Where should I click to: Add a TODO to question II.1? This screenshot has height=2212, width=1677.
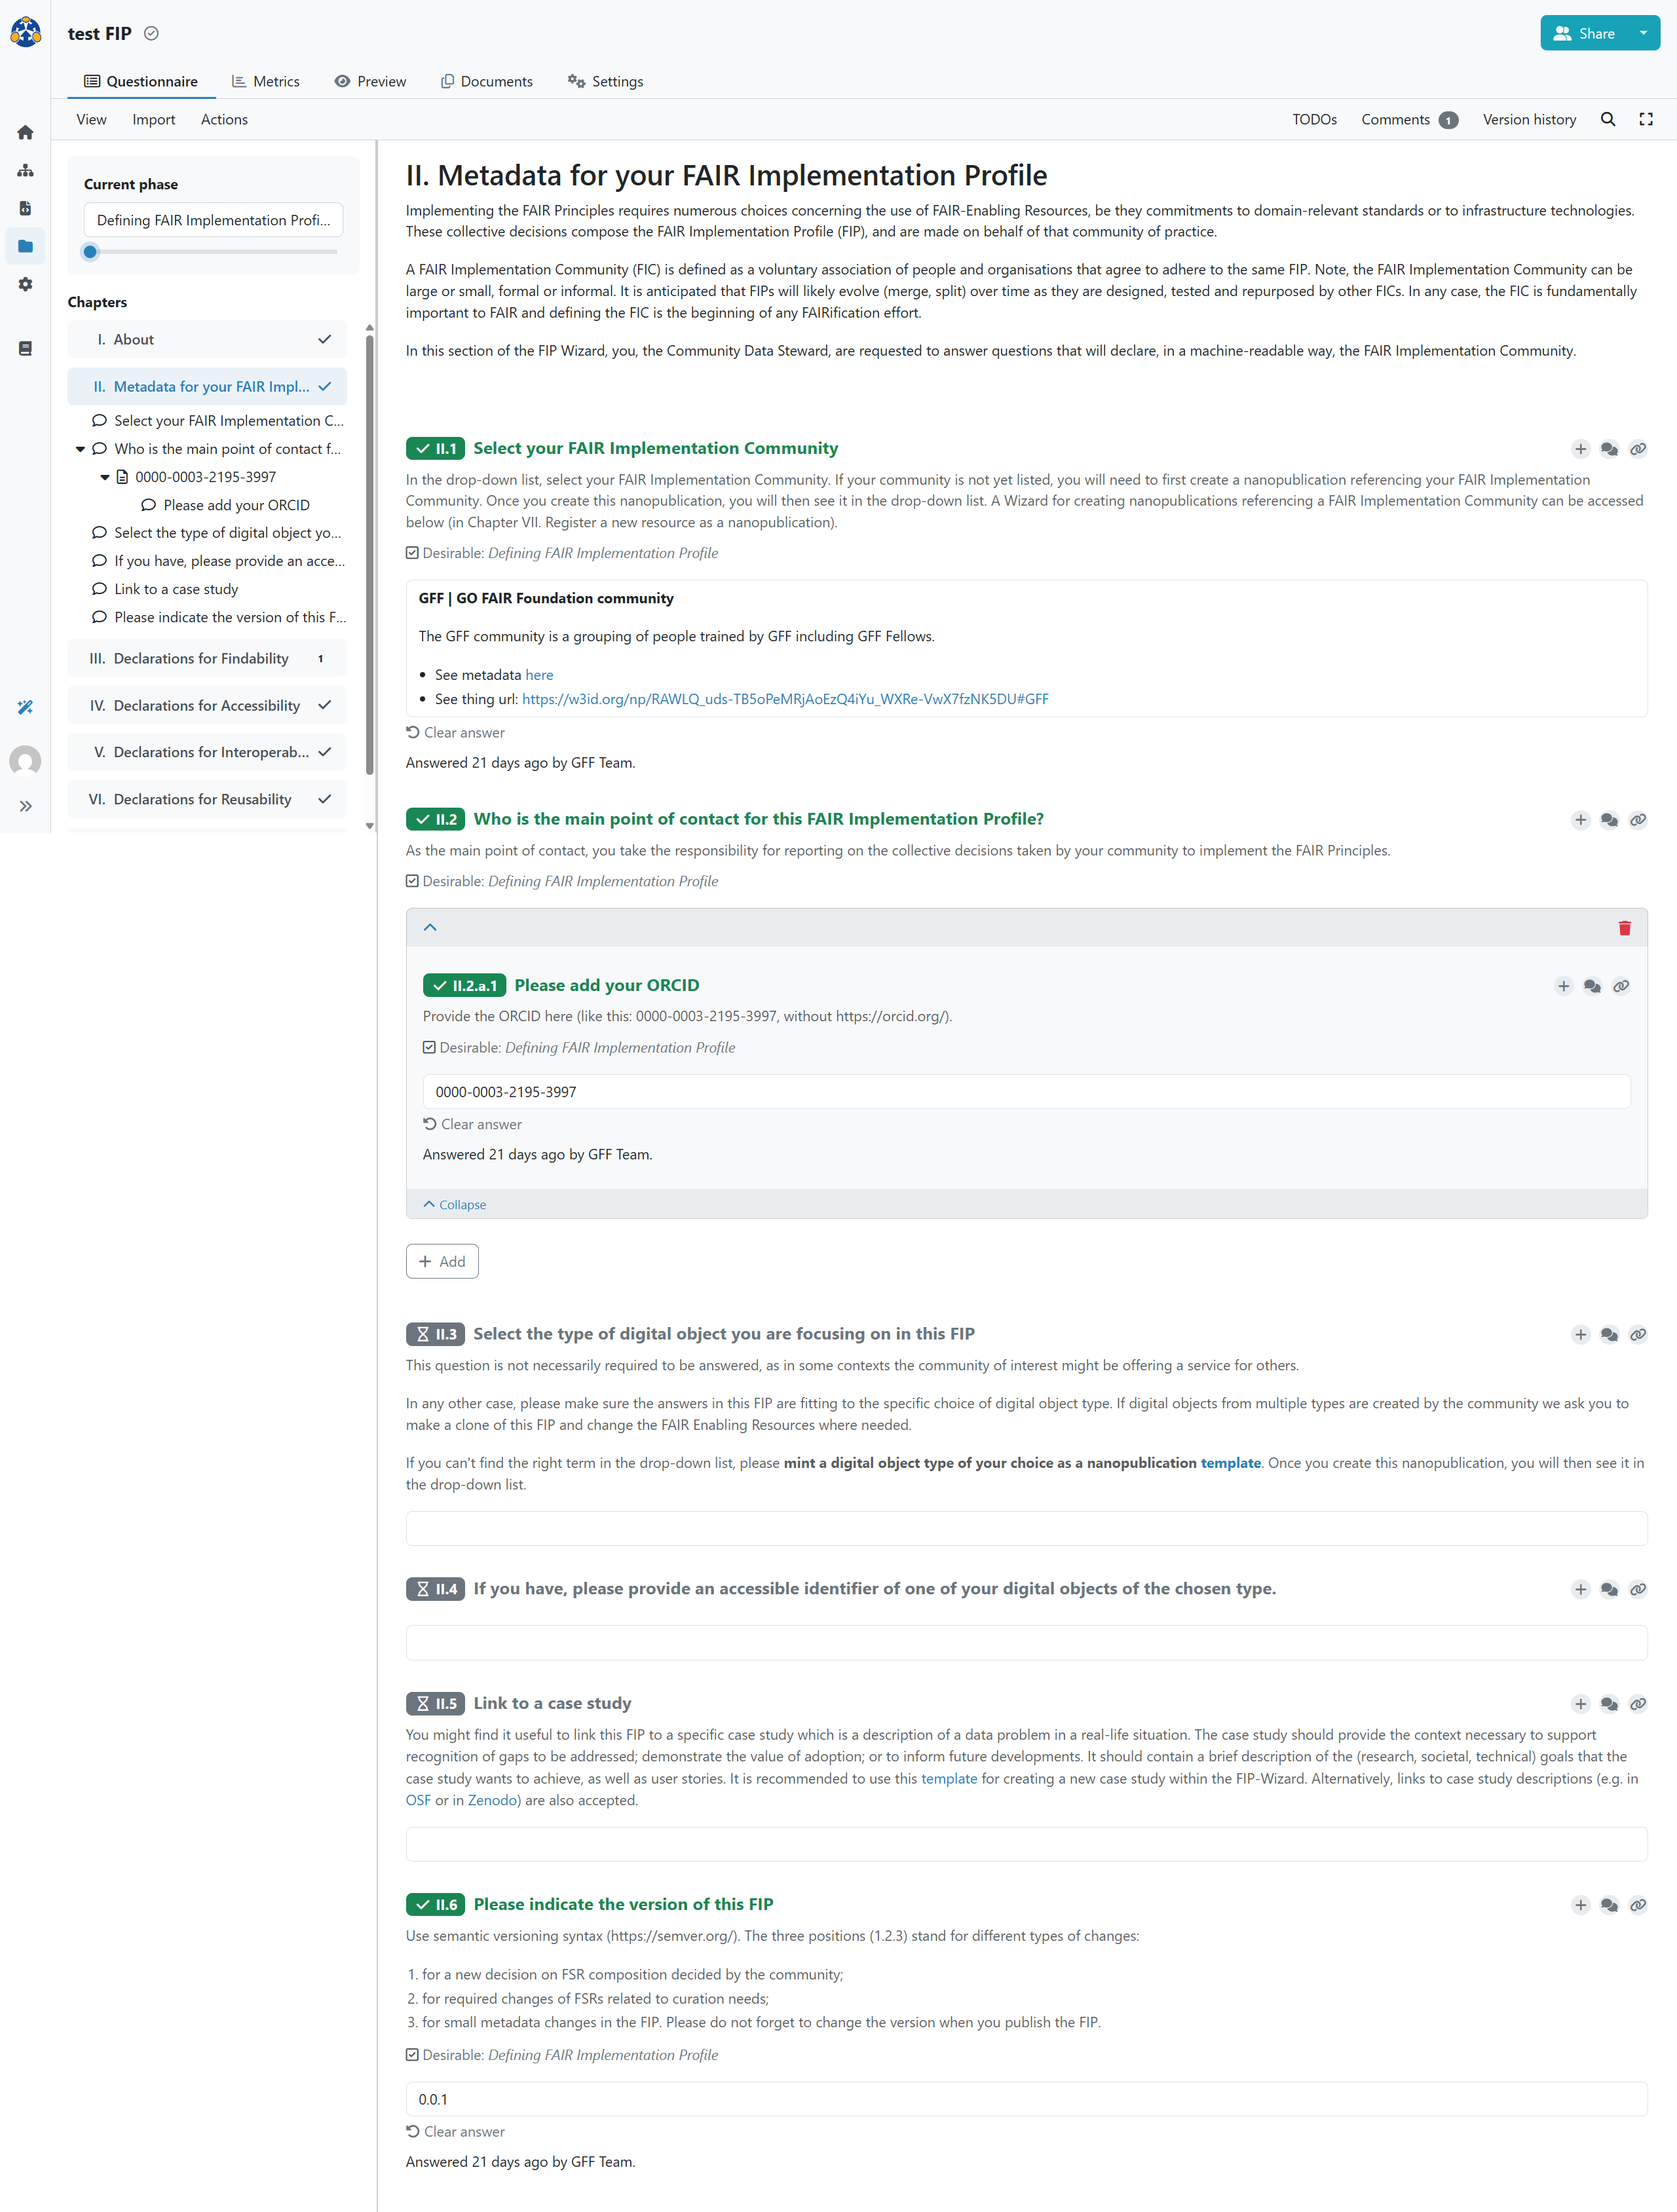[1580, 449]
